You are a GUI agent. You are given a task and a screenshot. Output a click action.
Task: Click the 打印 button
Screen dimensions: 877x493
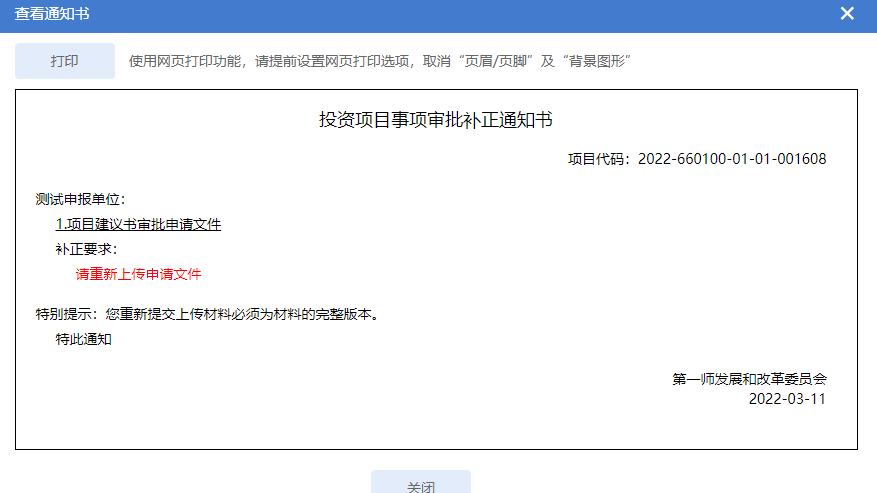point(65,61)
